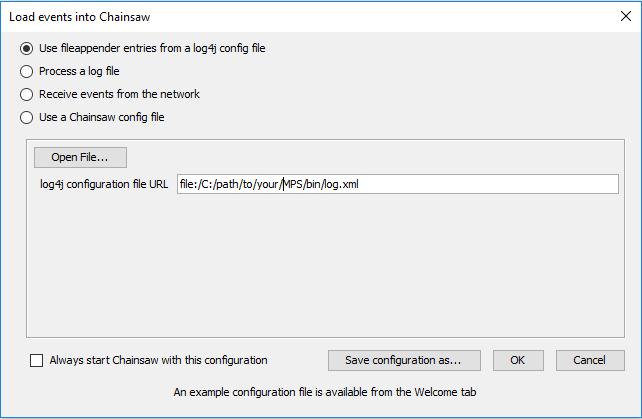
Task: Click the "Open File..." button
Action: pos(80,157)
